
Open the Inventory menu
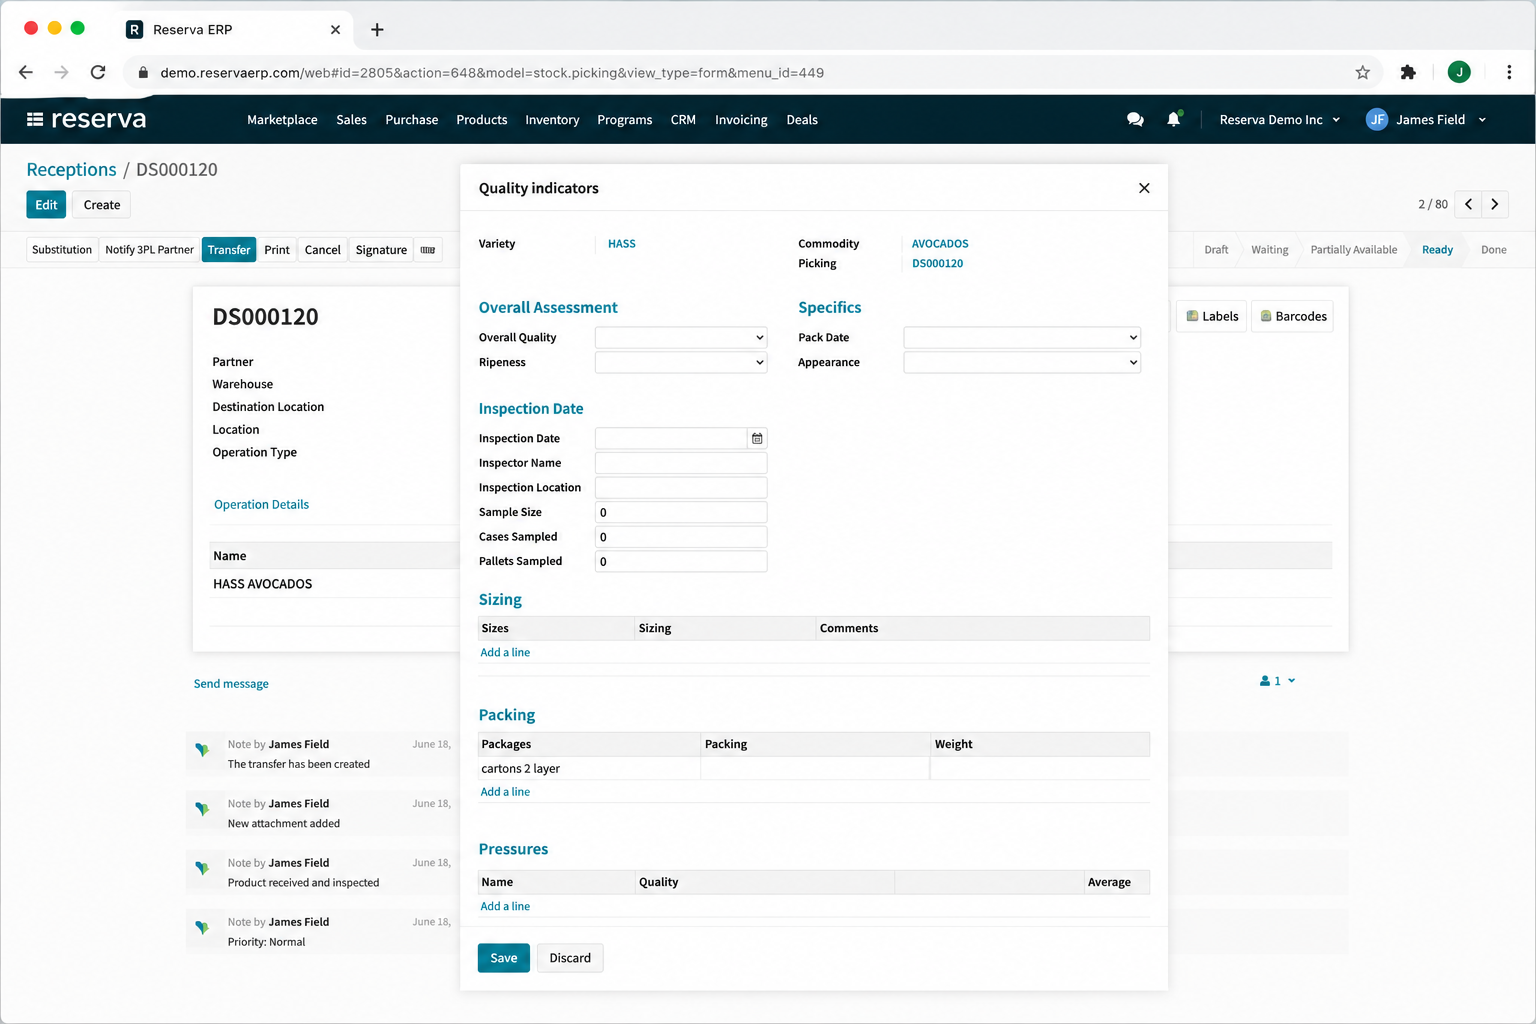[552, 119]
